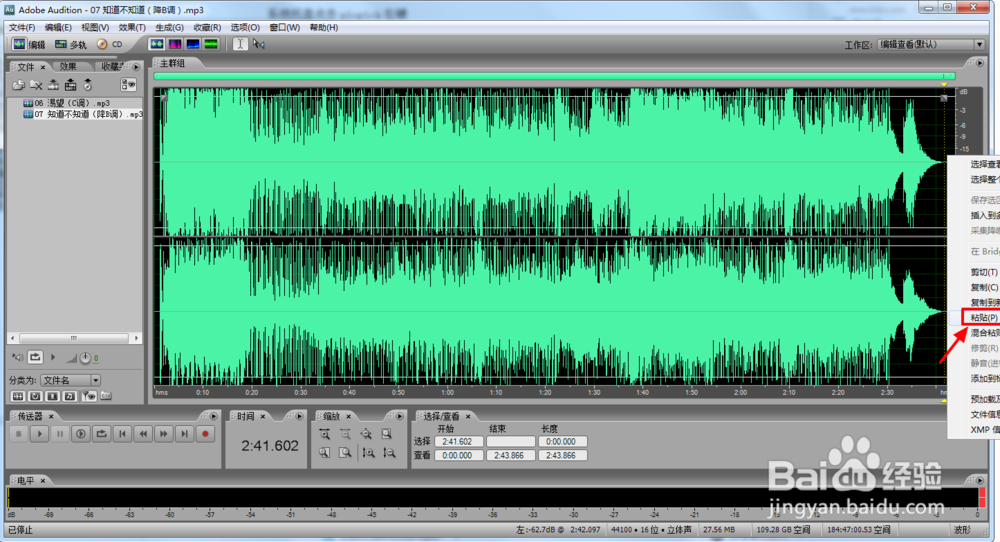The width and height of the screenshot is (1000, 542).
Task: Click Rewind transport button
Action: [143, 434]
